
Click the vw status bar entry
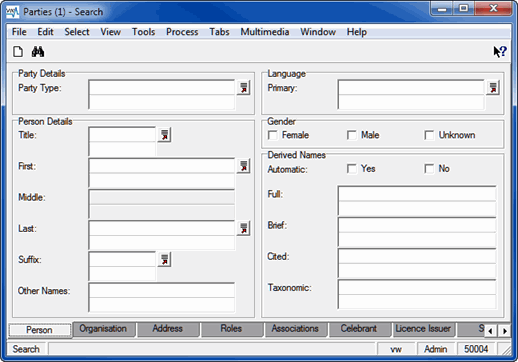point(396,349)
